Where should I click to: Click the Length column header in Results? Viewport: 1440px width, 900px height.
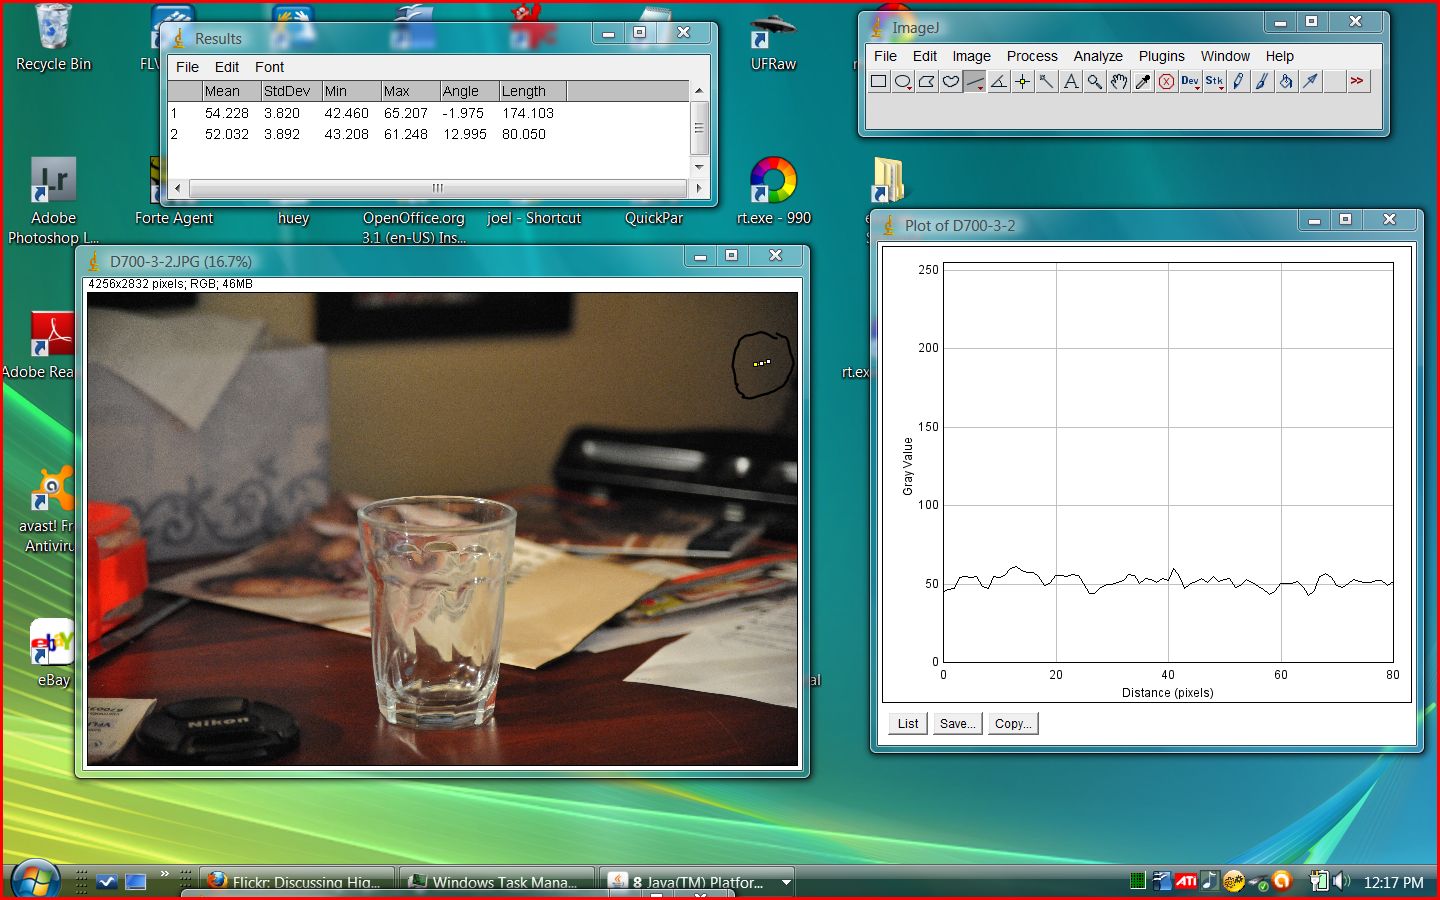[x=533, y=91]
